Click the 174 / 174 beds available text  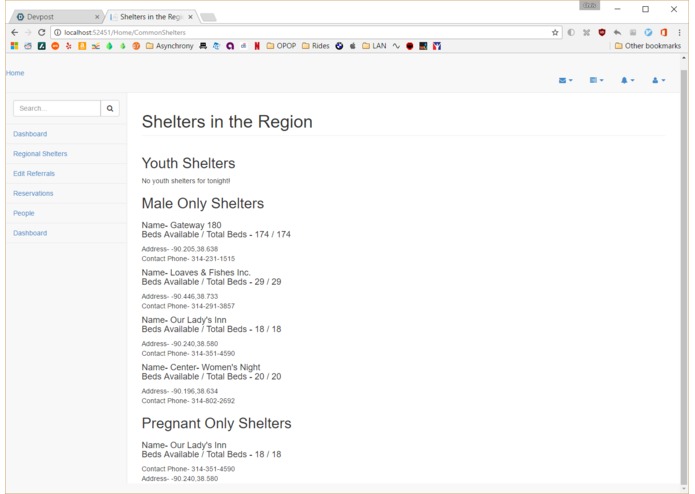click(273, 234)
